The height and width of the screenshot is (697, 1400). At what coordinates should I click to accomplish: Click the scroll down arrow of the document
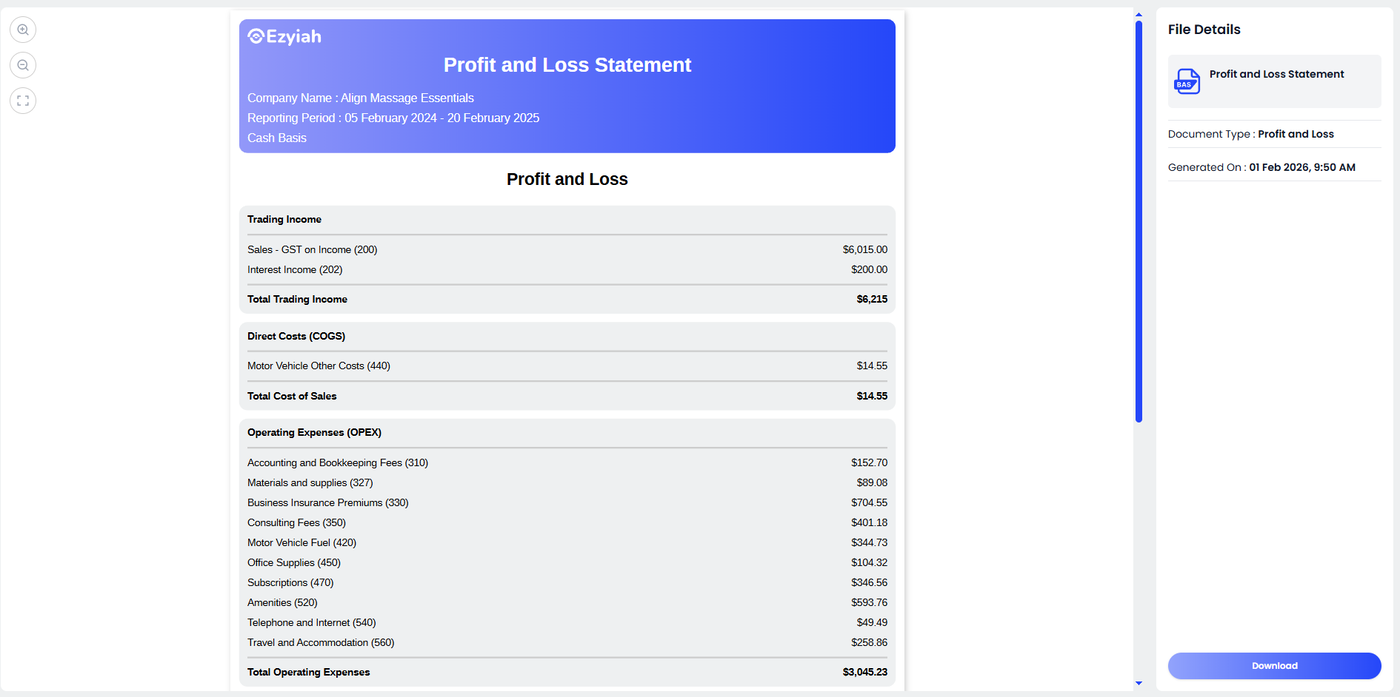pos(1138,684)
